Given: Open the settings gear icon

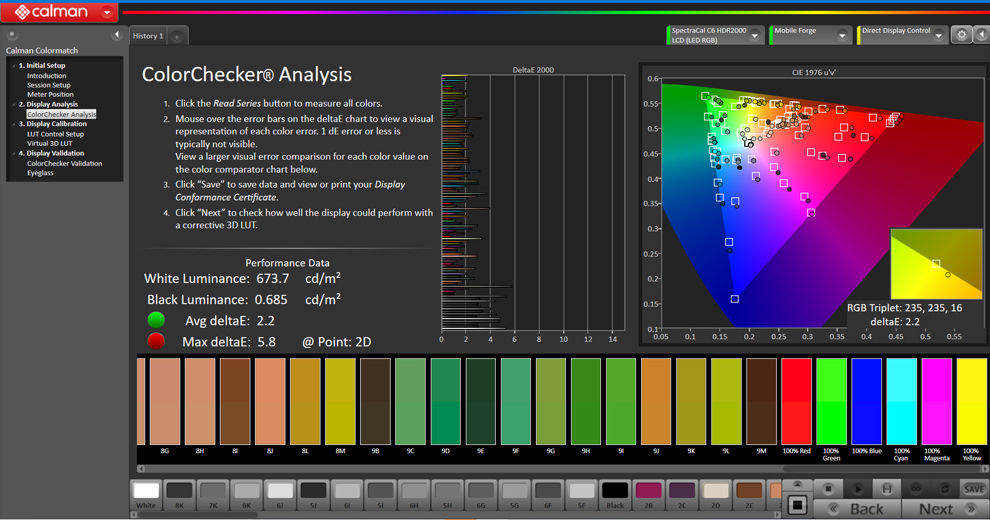Looking at the screenshot, I should tap(961, 35).
